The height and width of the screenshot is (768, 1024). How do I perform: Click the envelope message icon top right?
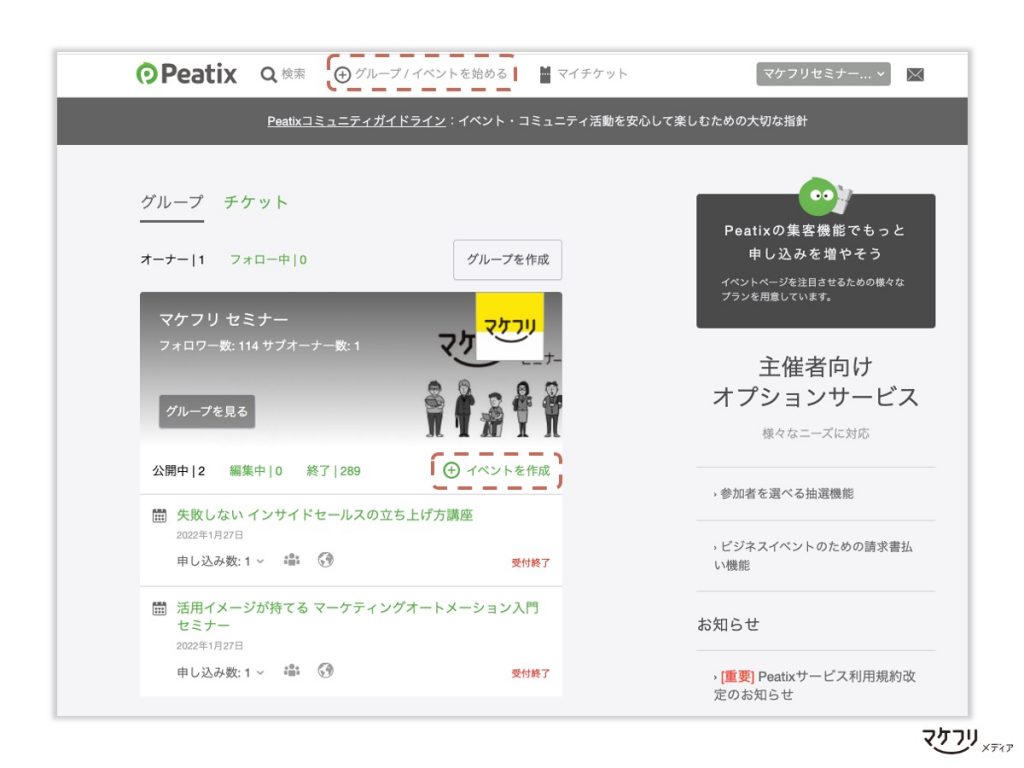pos(916,73)
